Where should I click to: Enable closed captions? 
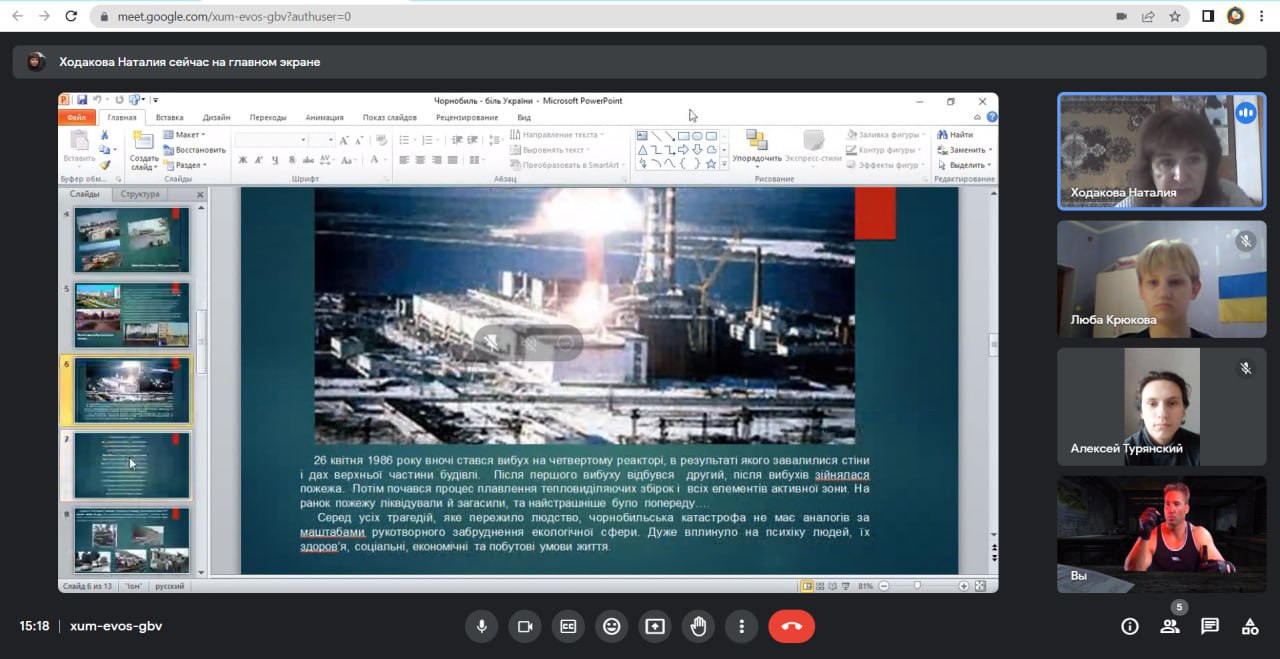click(568, 627)
